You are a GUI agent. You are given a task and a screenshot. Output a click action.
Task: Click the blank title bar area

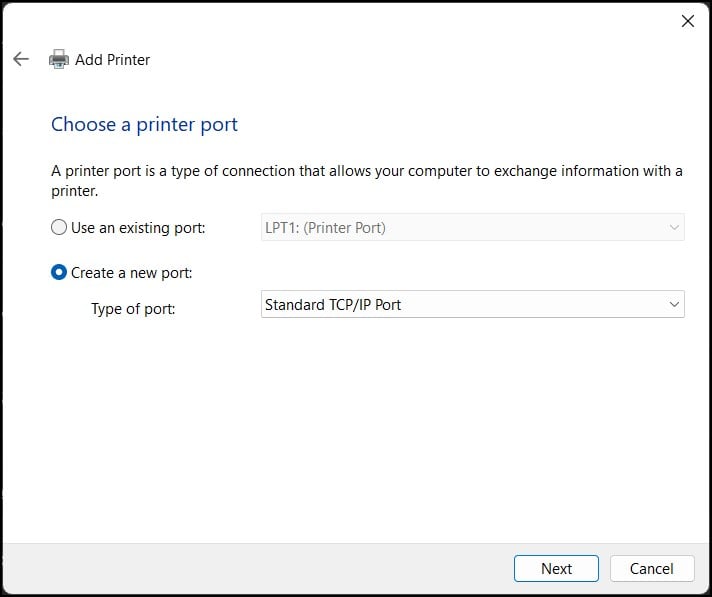pyautogui.click(x=341, y=21)
